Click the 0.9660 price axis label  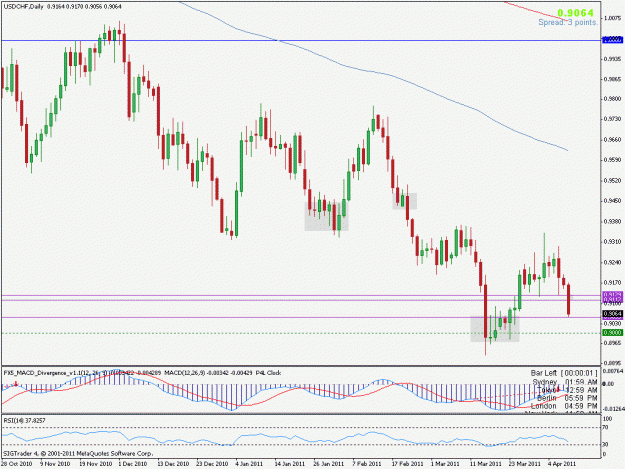click(613, 140)
